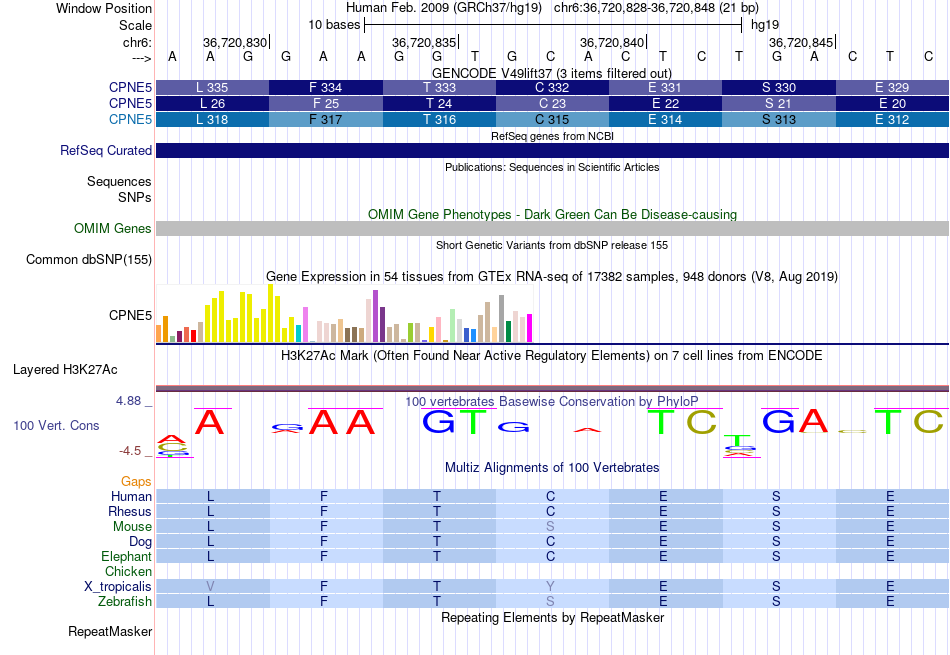Click the GENCODE V49lift37 track title
This screenshot has width=950, height=655.
552,73
